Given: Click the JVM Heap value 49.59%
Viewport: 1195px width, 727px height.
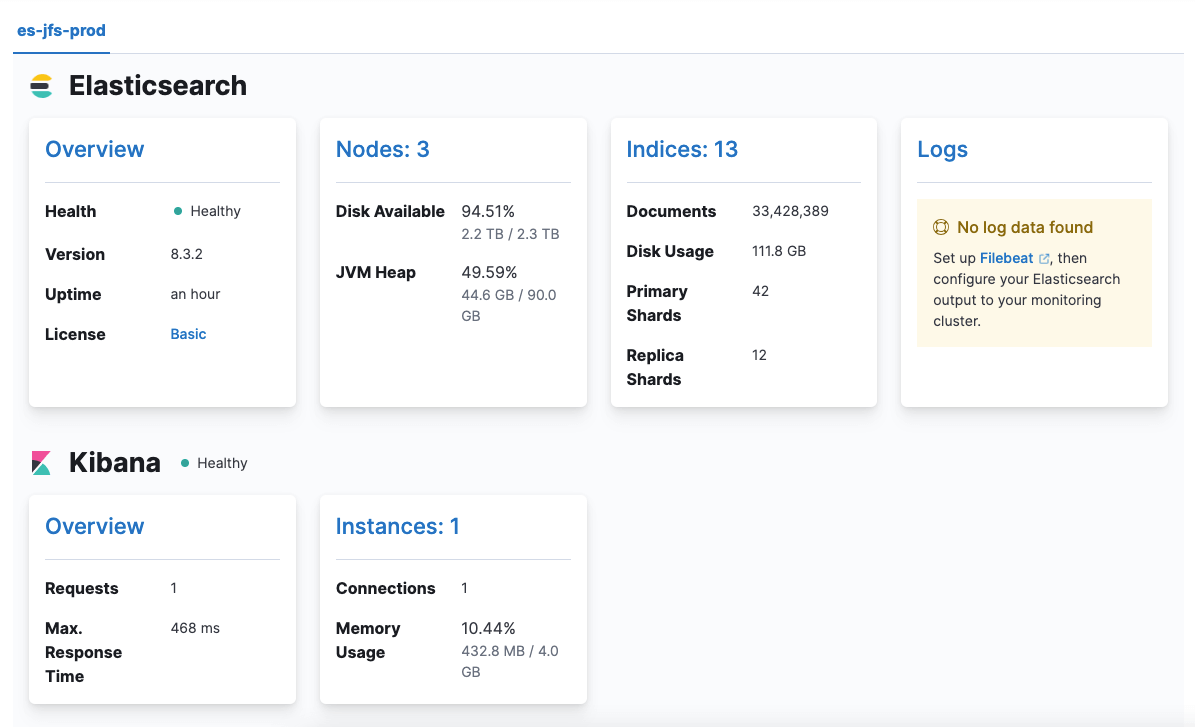Looking at the screenshot, I should point(489,272).
